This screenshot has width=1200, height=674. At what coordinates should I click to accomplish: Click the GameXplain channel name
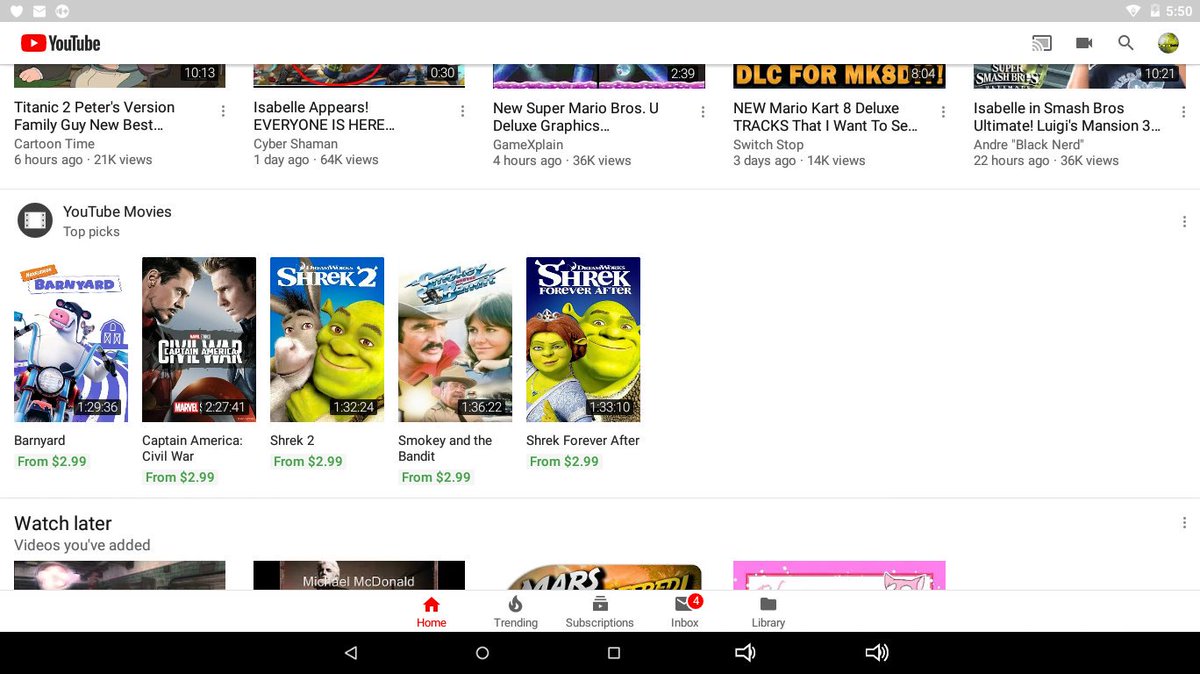(x=528, y=144)
